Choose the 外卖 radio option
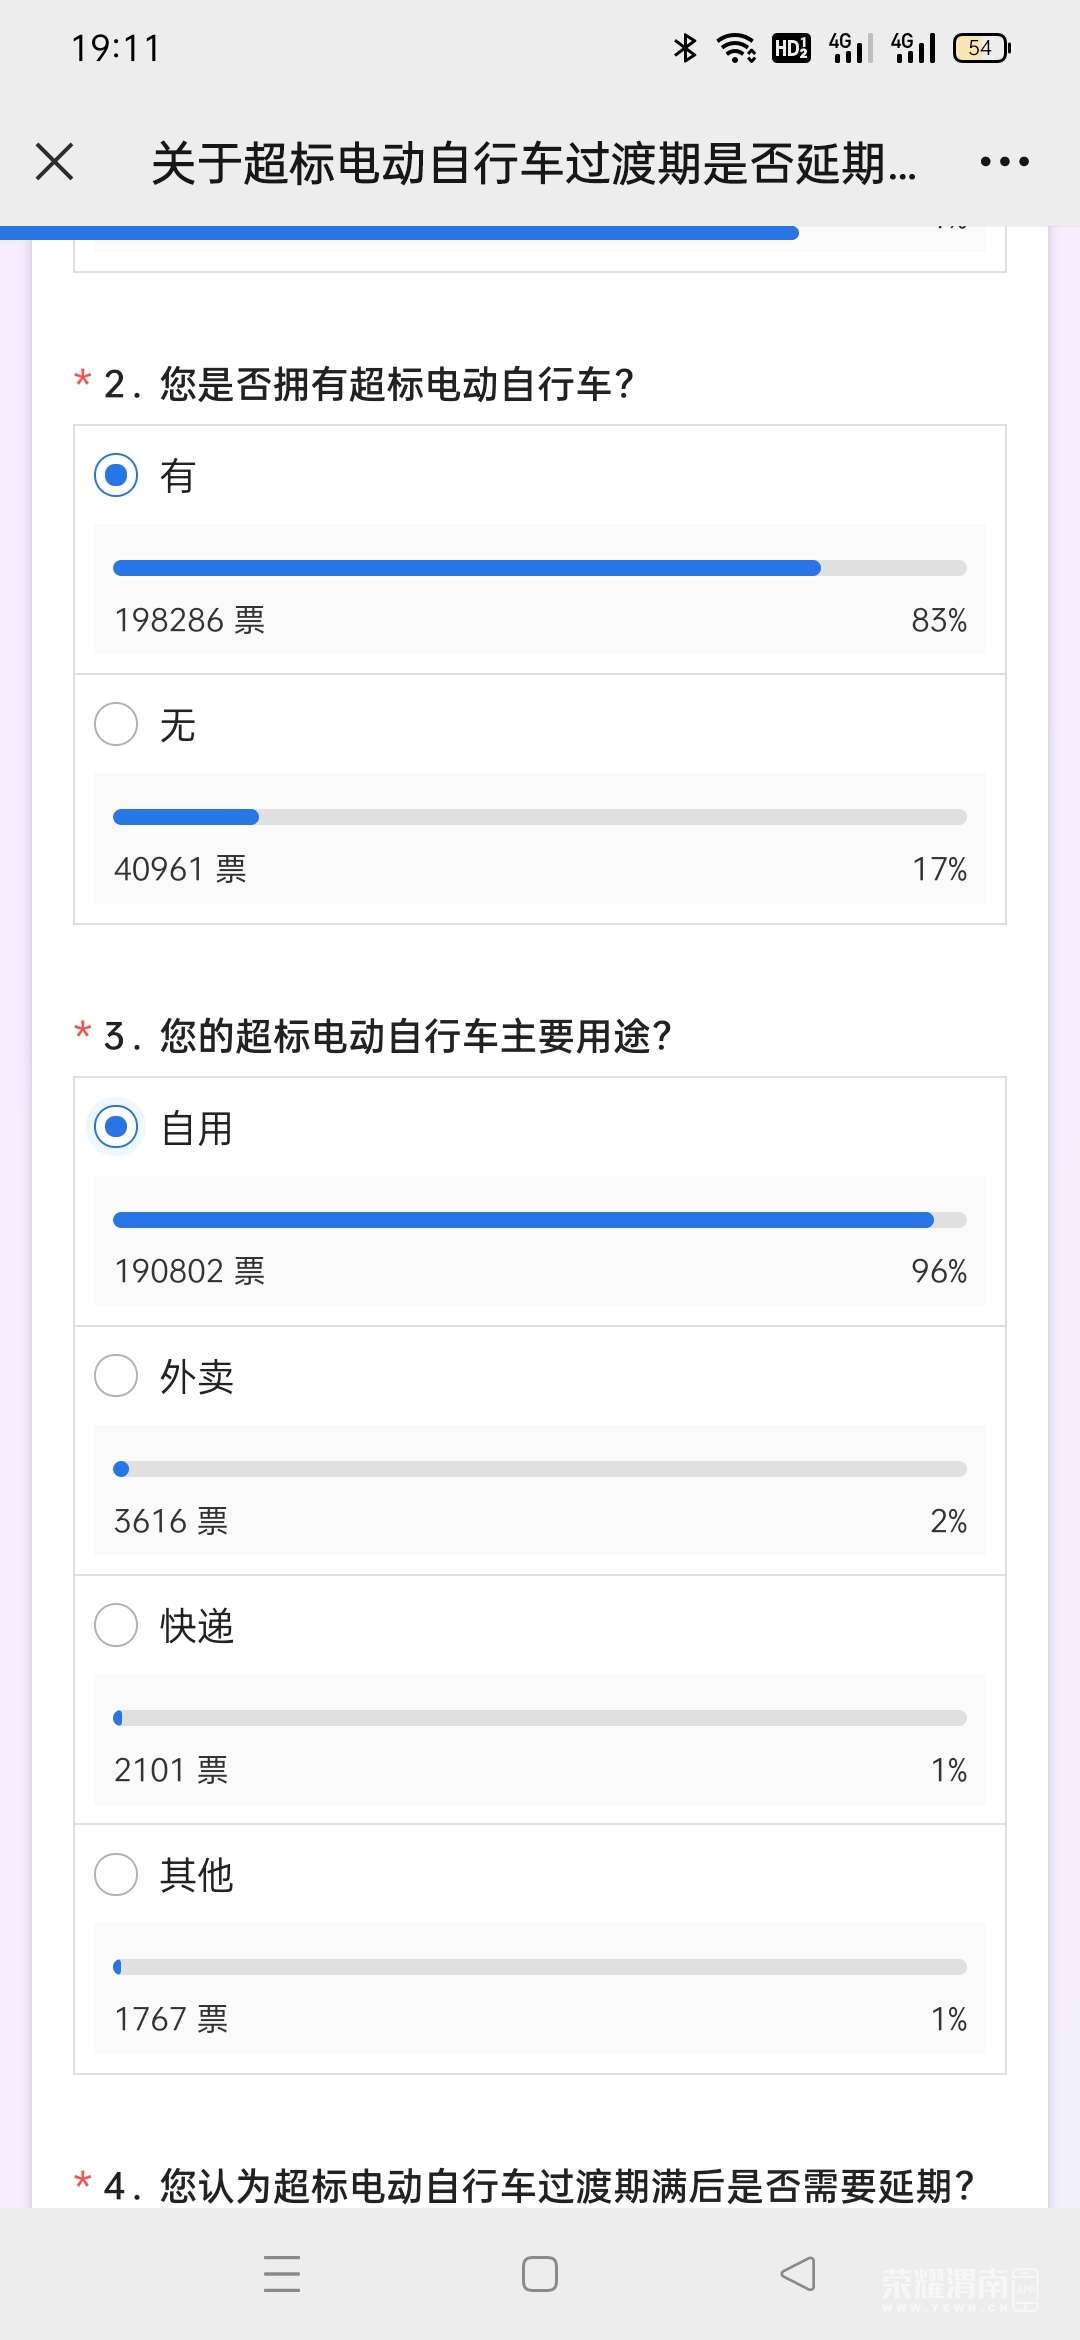The image size is (1080, 2340). click(116, 1376)
